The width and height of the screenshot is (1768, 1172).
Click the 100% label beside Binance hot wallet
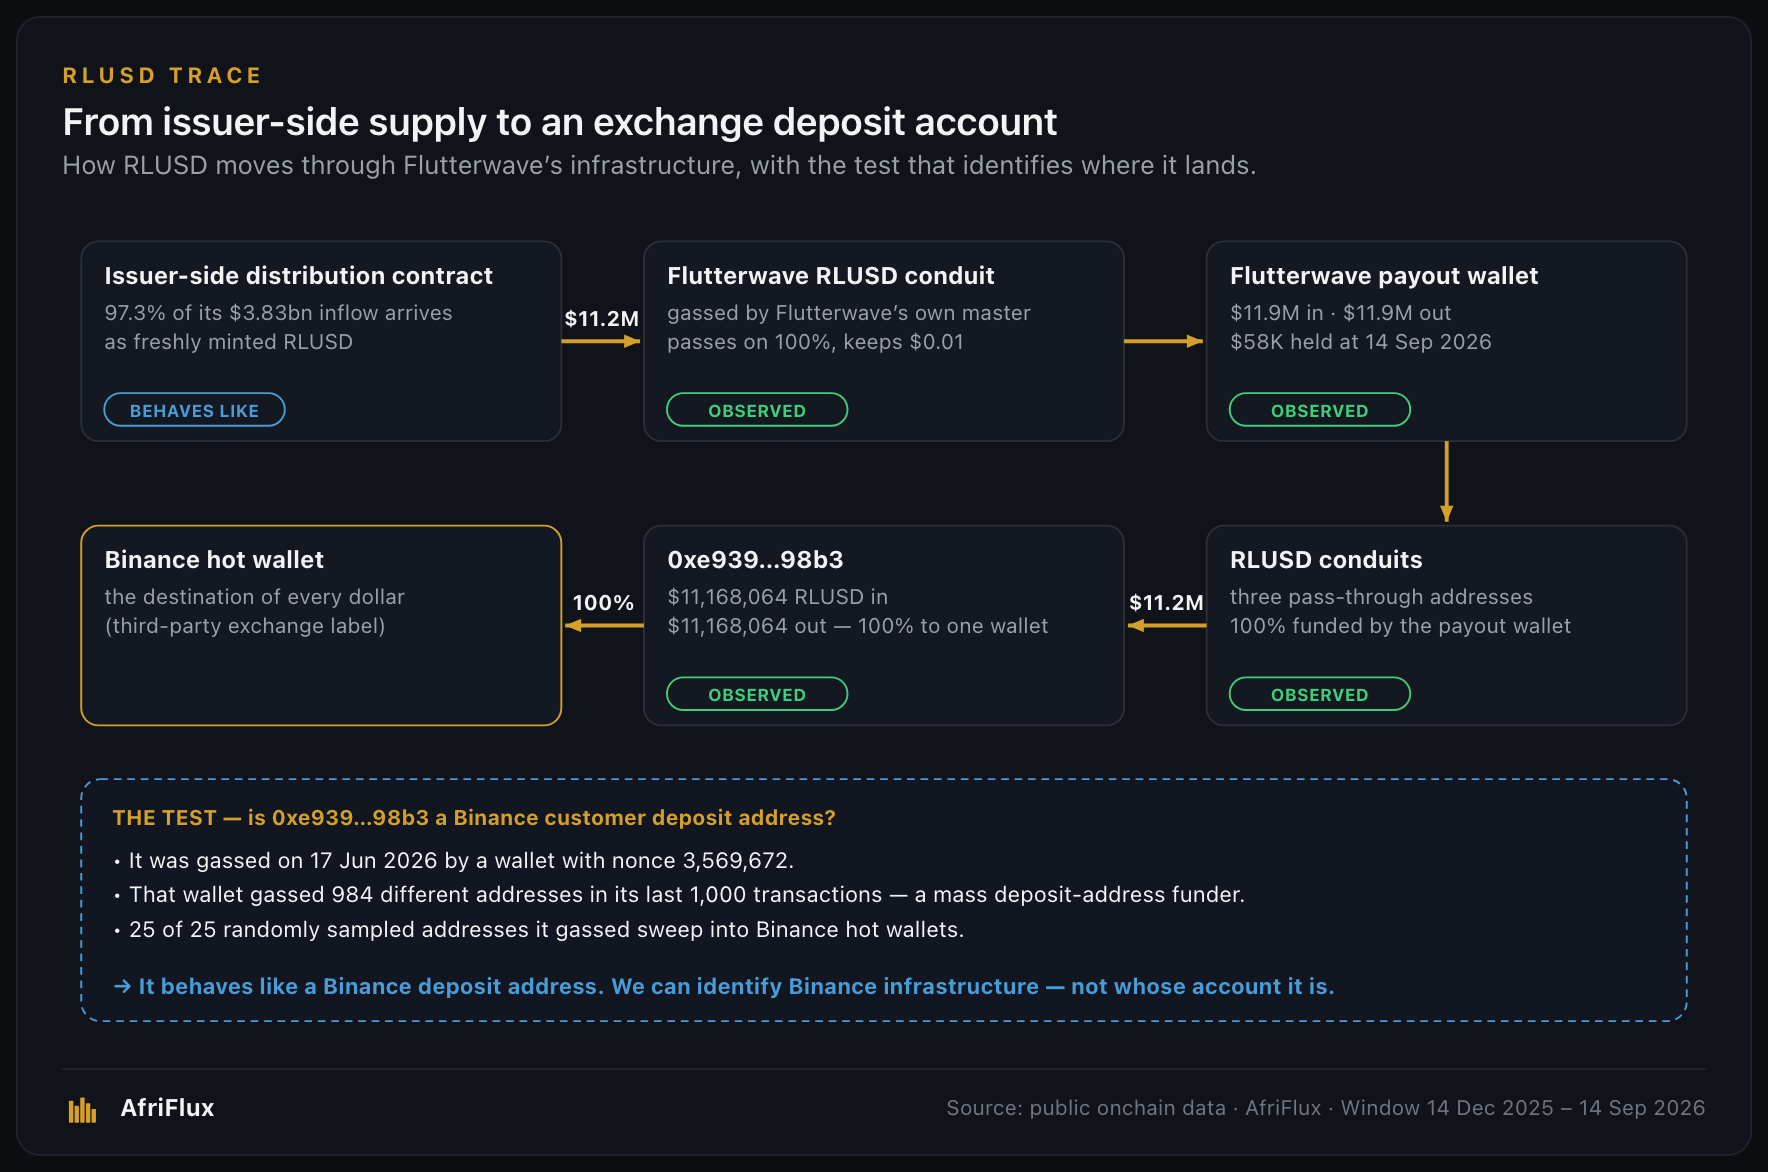click(x=603, y=602)
